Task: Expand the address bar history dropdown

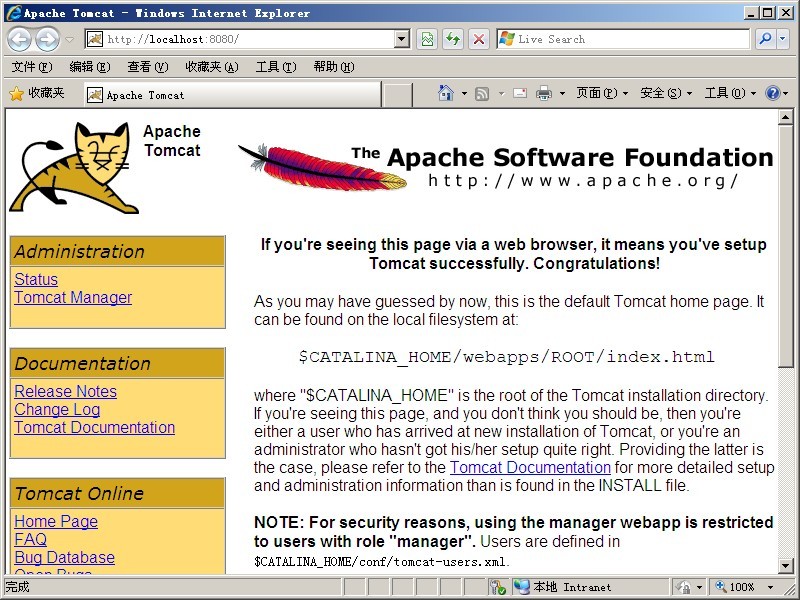Action: 402,39
